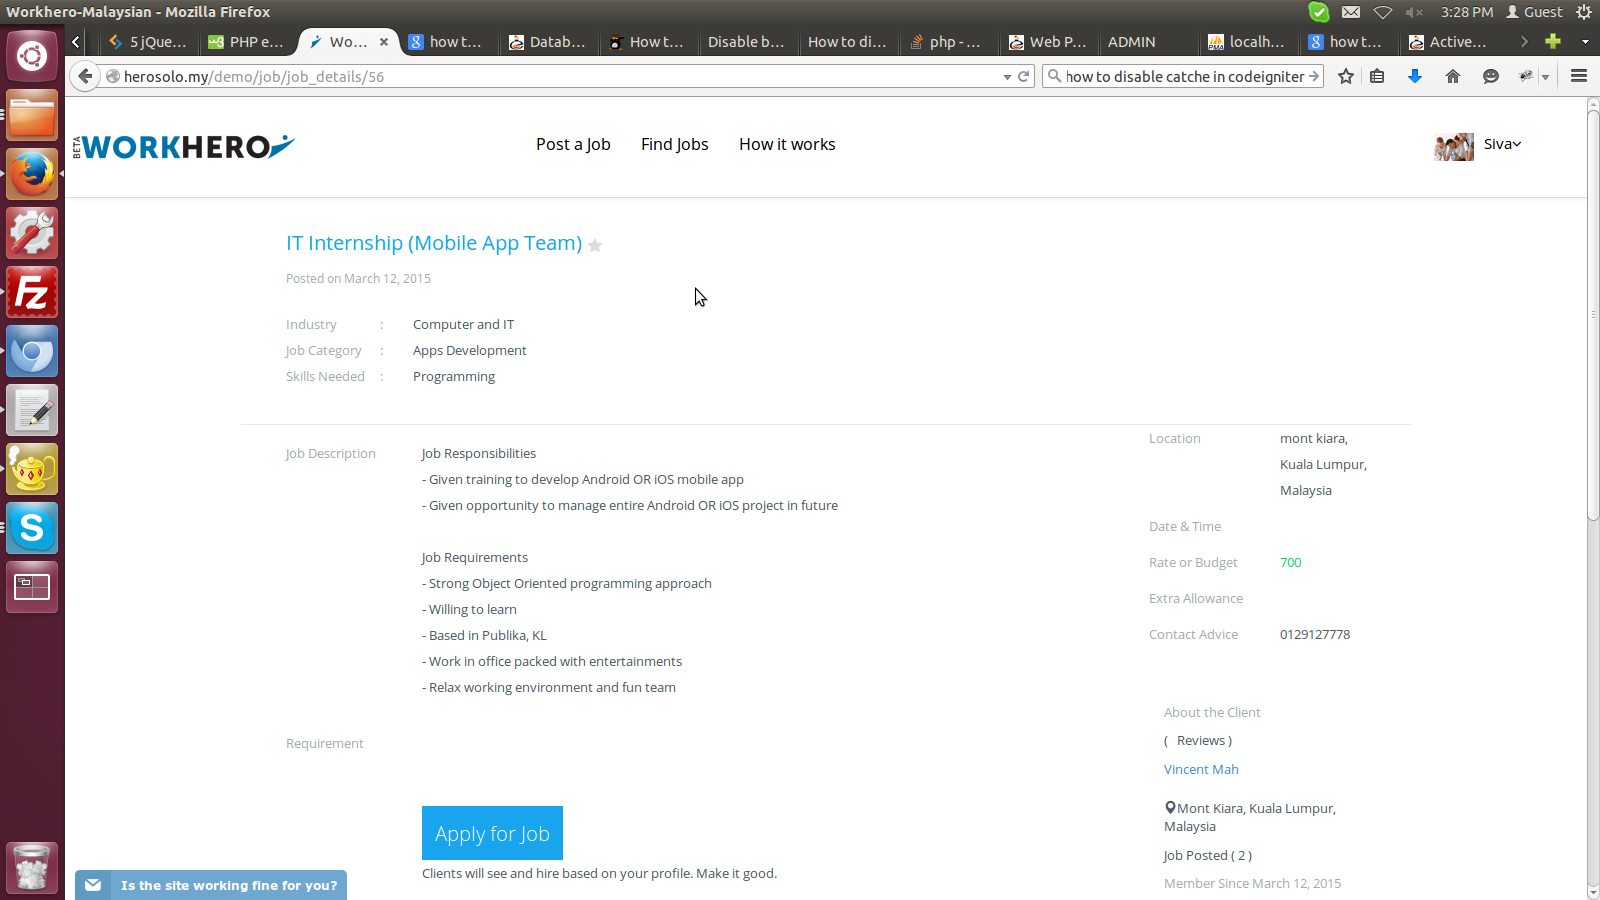Open the Firefox downloads arrow icon
This screenshot has height=900, width=1600.
tap(1414, 76)
